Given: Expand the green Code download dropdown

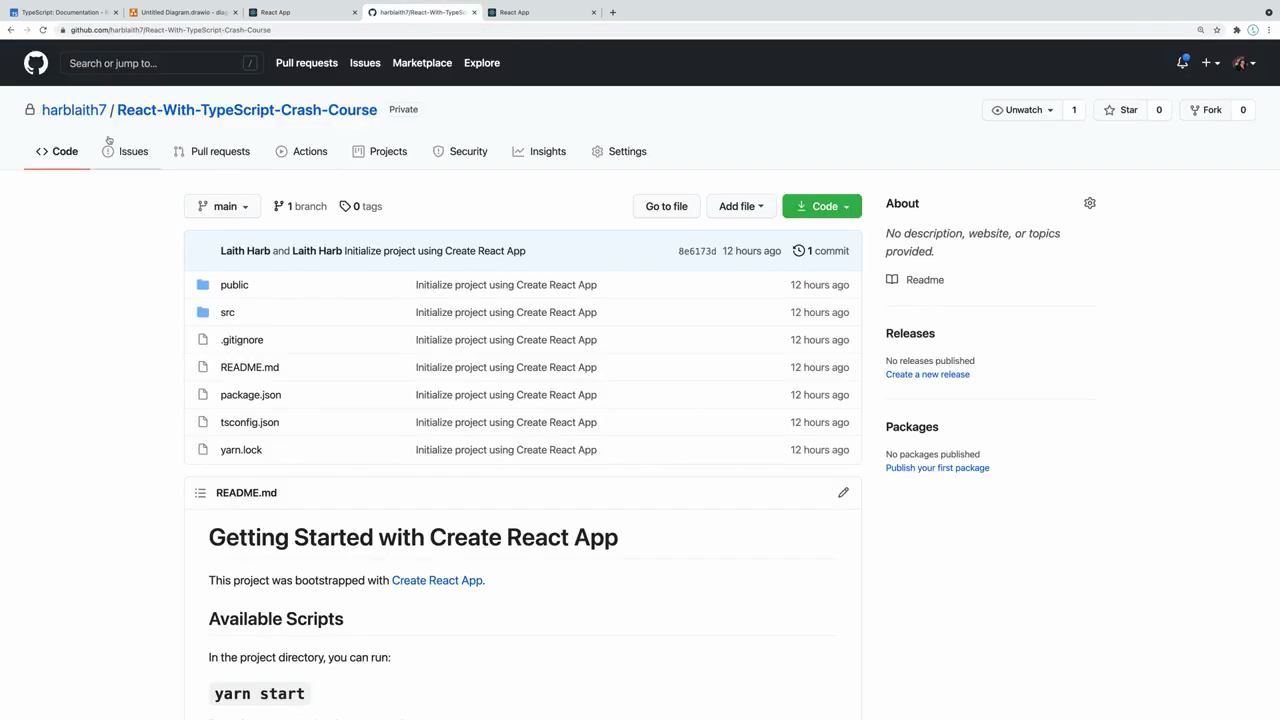Looking at the screenshot, I should pyautogui.click(x=822, y=206).
